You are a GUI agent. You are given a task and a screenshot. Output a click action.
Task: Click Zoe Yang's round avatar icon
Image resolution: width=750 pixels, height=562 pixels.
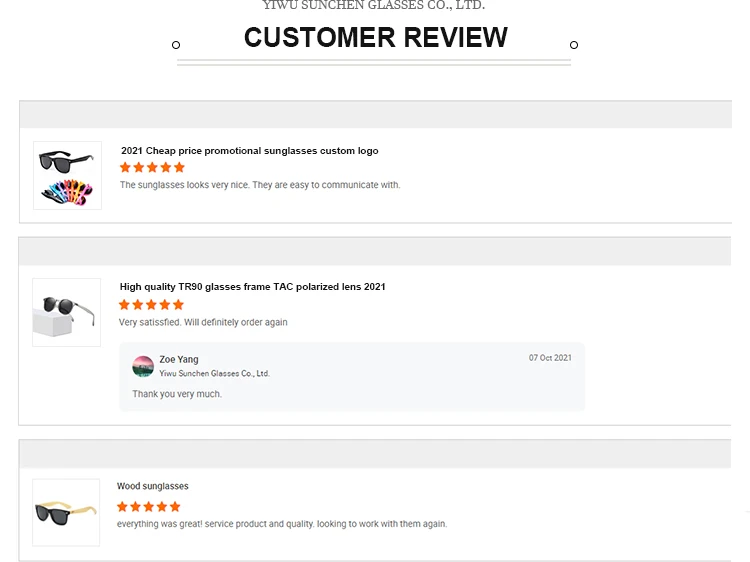click(x=143, y=366)
